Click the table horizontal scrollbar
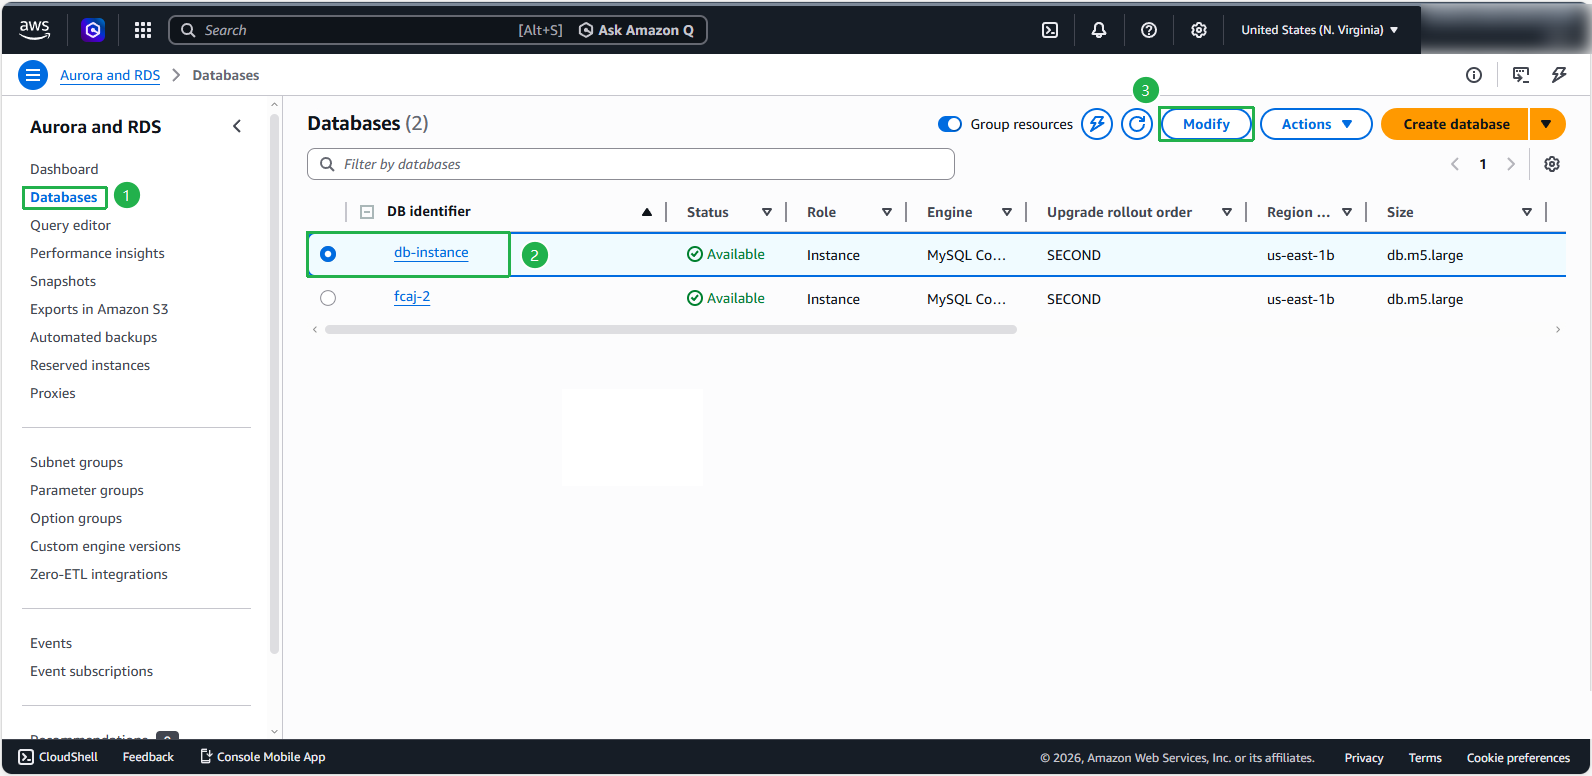Image resolution: width=1592 pixels, height=776 pixels. point(671,329)
